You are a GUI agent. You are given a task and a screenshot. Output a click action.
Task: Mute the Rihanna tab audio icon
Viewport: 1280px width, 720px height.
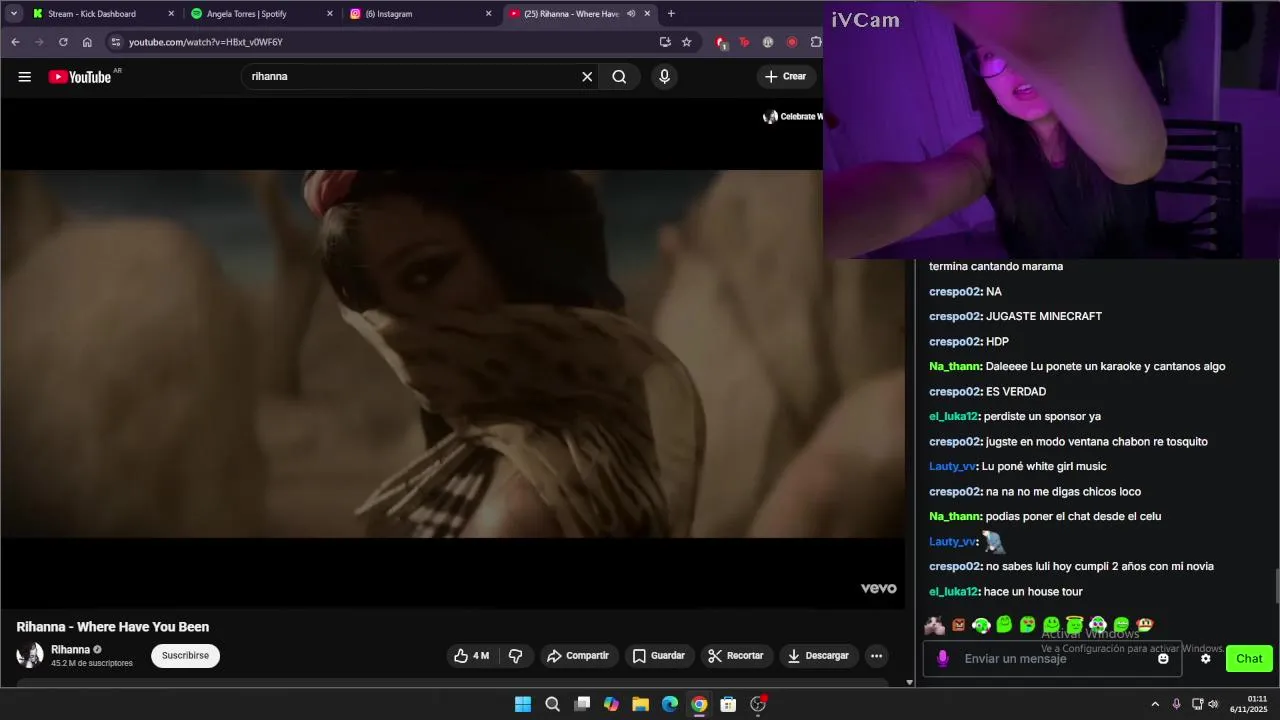tap(631, 14)
